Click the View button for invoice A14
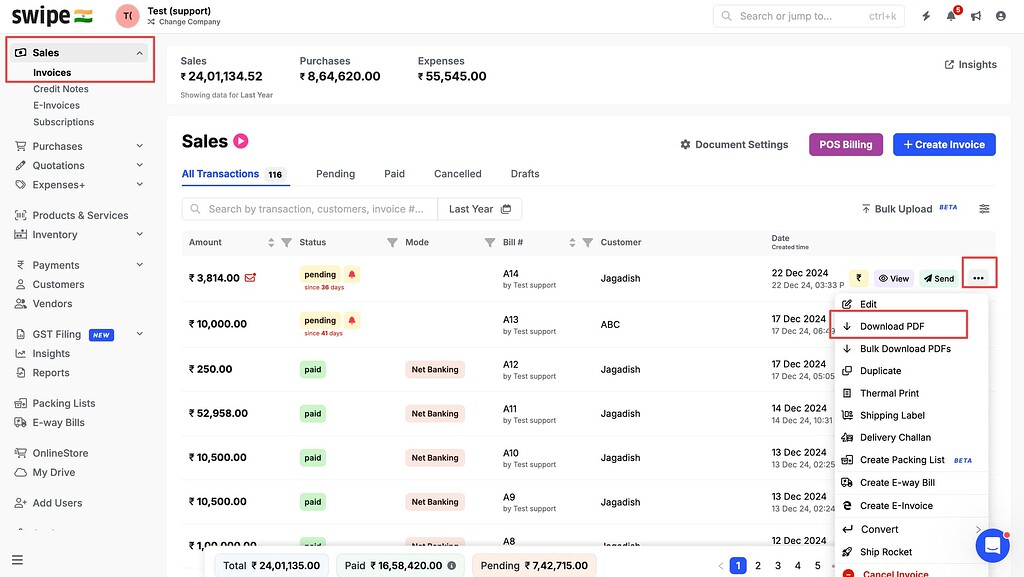The width and height of the screenshot is (1024, 577). (894, 278)
